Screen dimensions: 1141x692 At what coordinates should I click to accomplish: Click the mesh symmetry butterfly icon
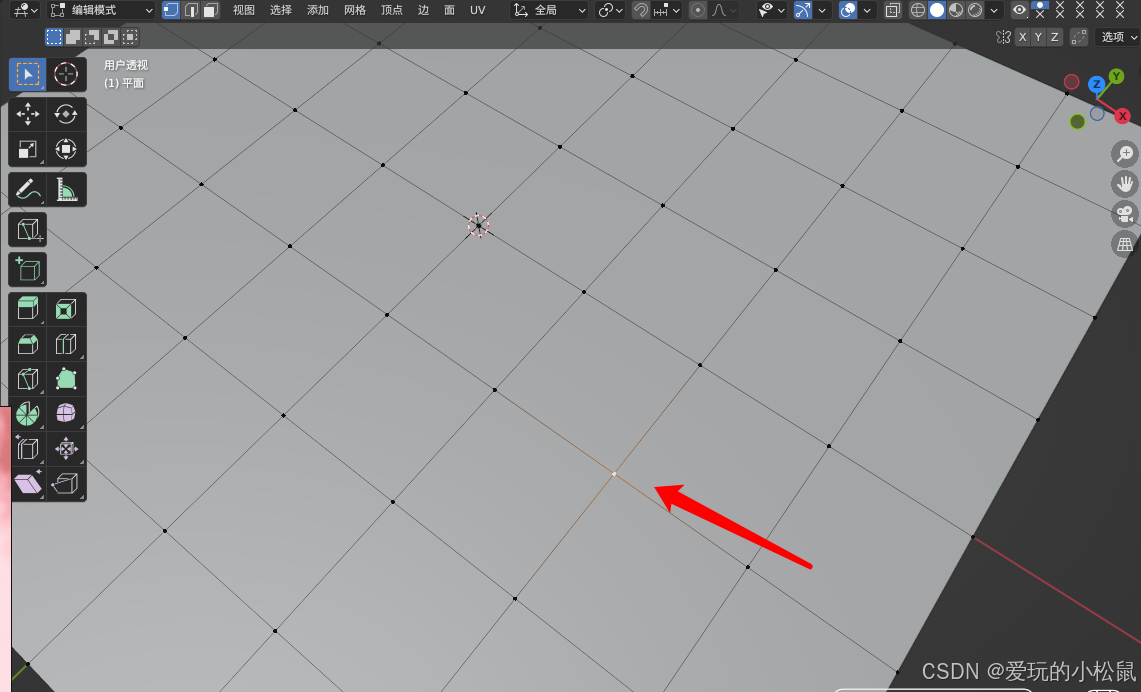(1003, 37)
